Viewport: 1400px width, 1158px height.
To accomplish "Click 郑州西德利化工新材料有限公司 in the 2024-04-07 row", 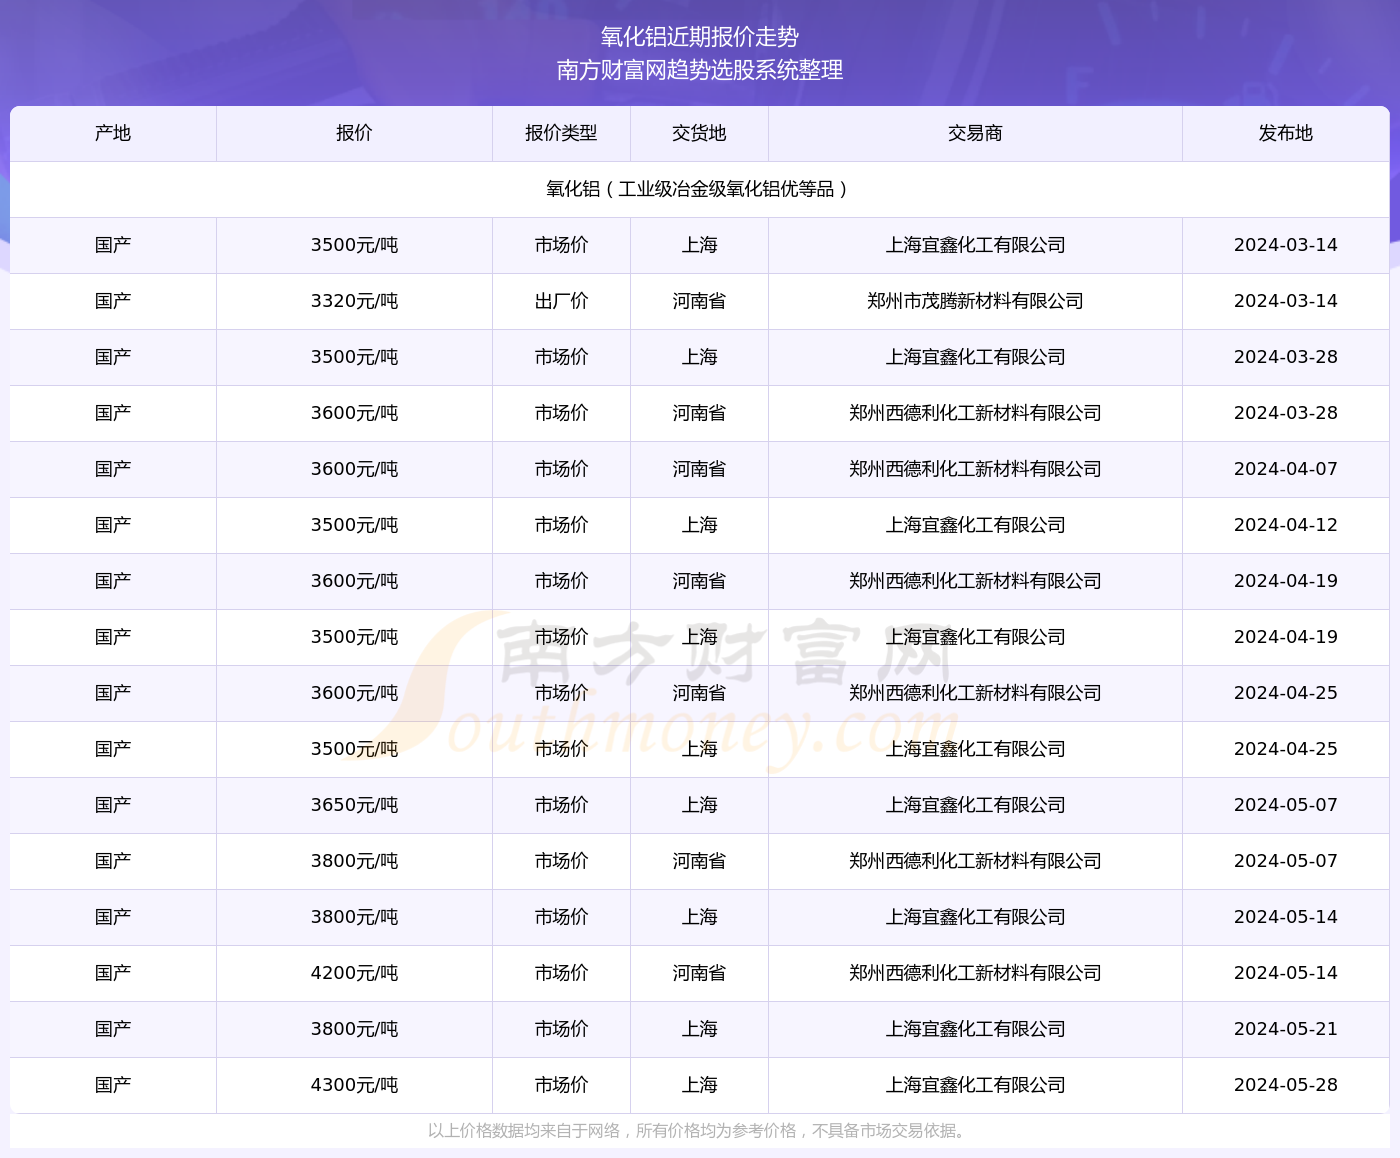I will [x=975, y=469].
